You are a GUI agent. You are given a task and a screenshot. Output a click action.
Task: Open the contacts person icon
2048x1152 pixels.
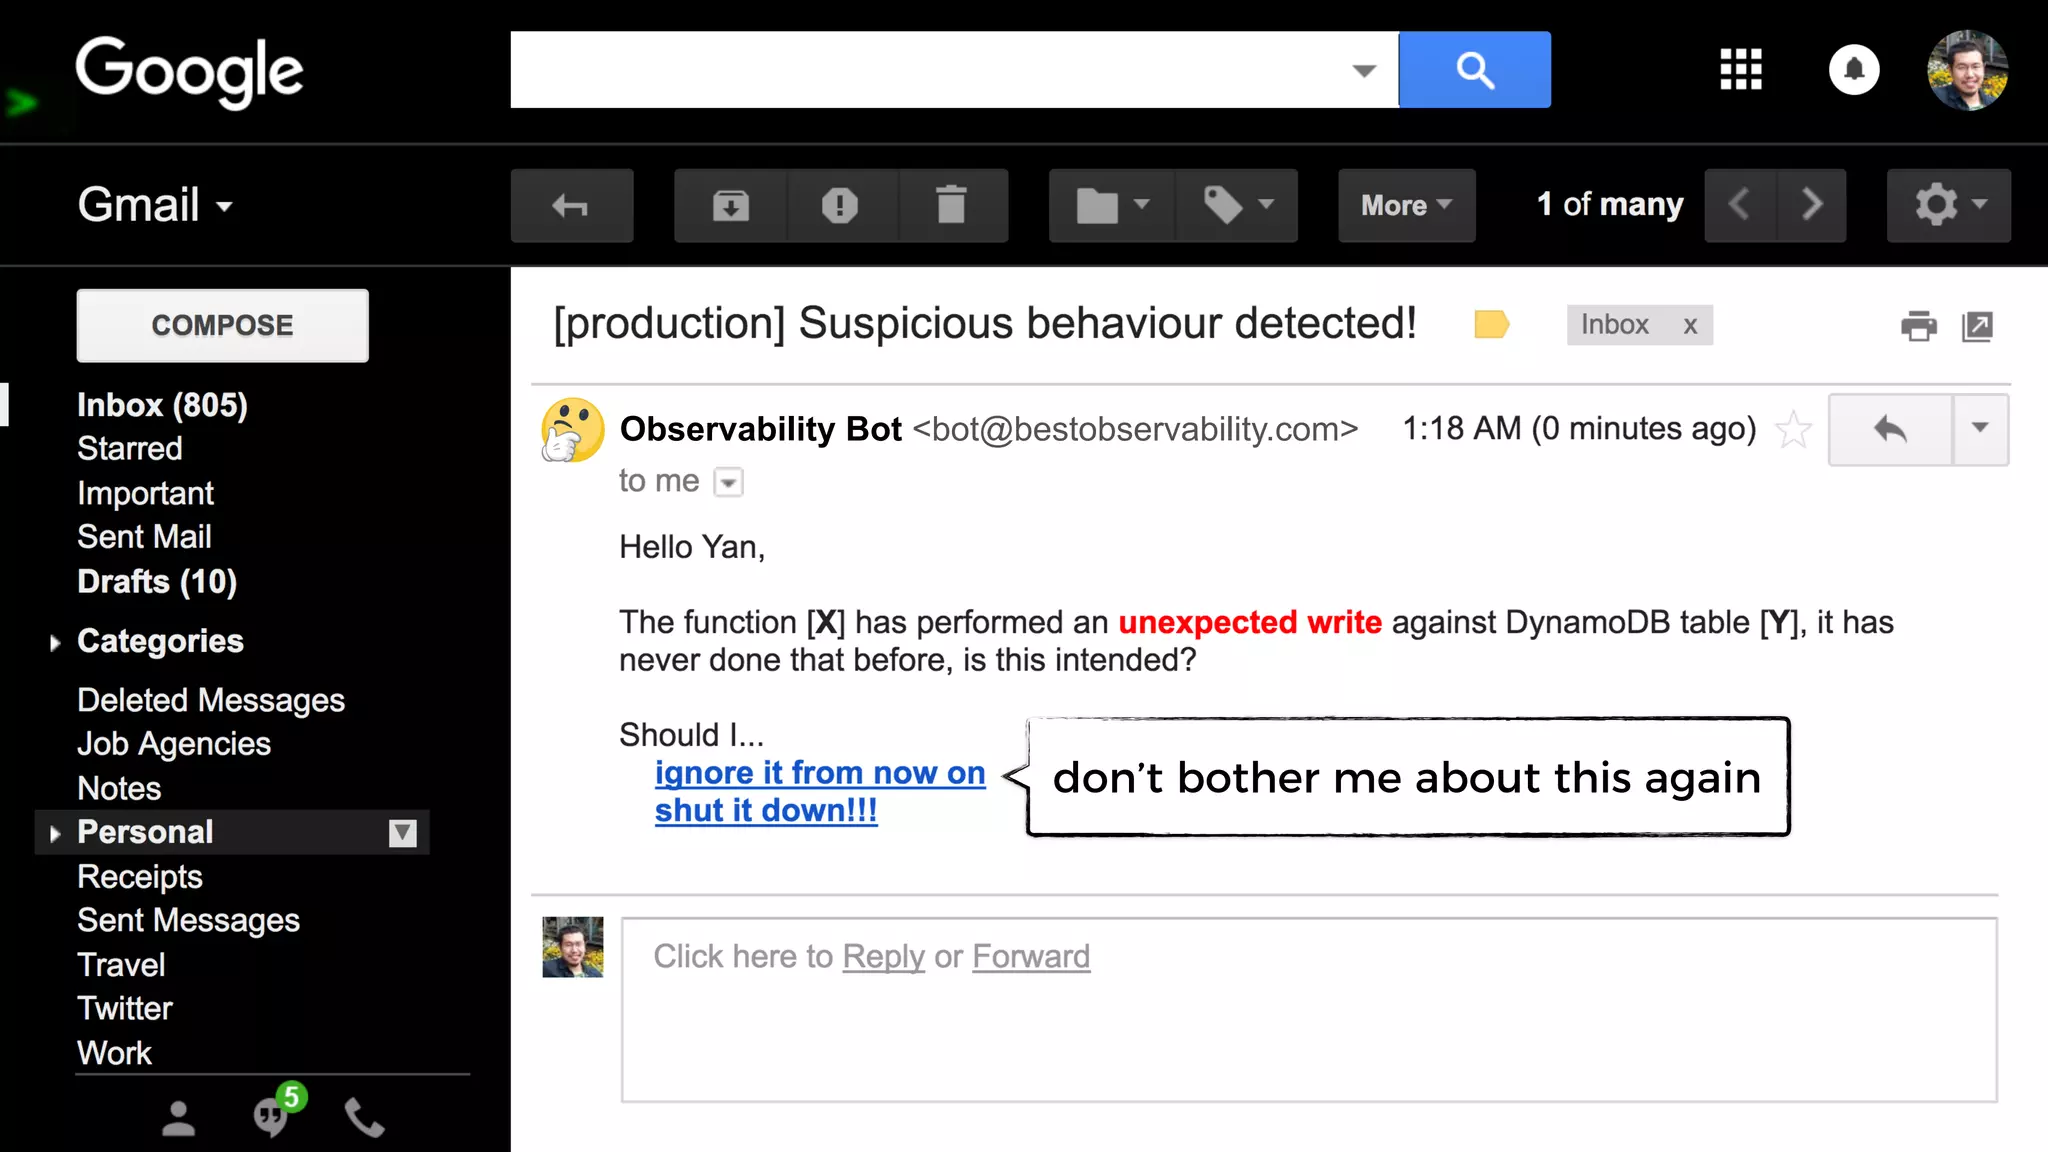click(179, 1119)
